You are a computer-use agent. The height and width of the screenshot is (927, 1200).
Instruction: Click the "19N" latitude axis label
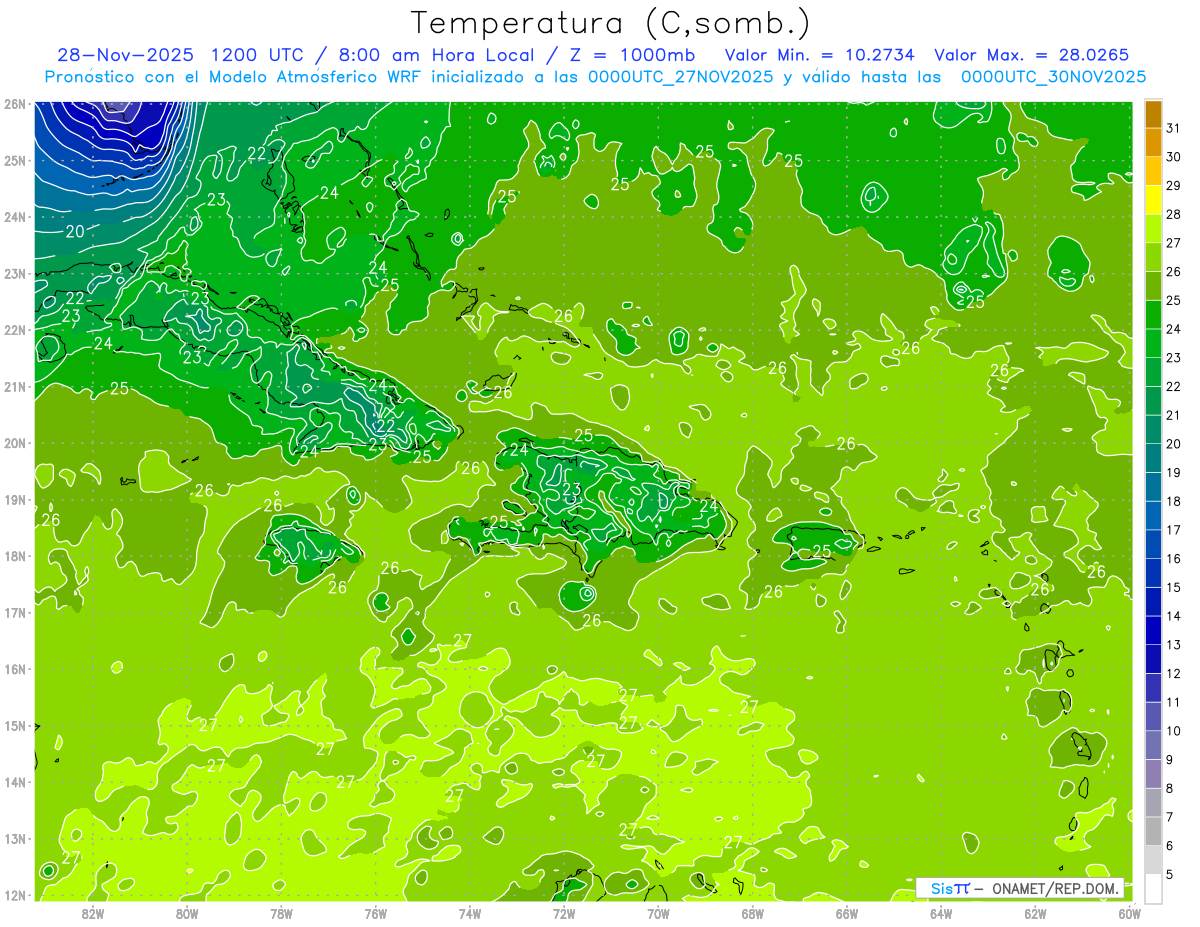[x=14, y=499]
